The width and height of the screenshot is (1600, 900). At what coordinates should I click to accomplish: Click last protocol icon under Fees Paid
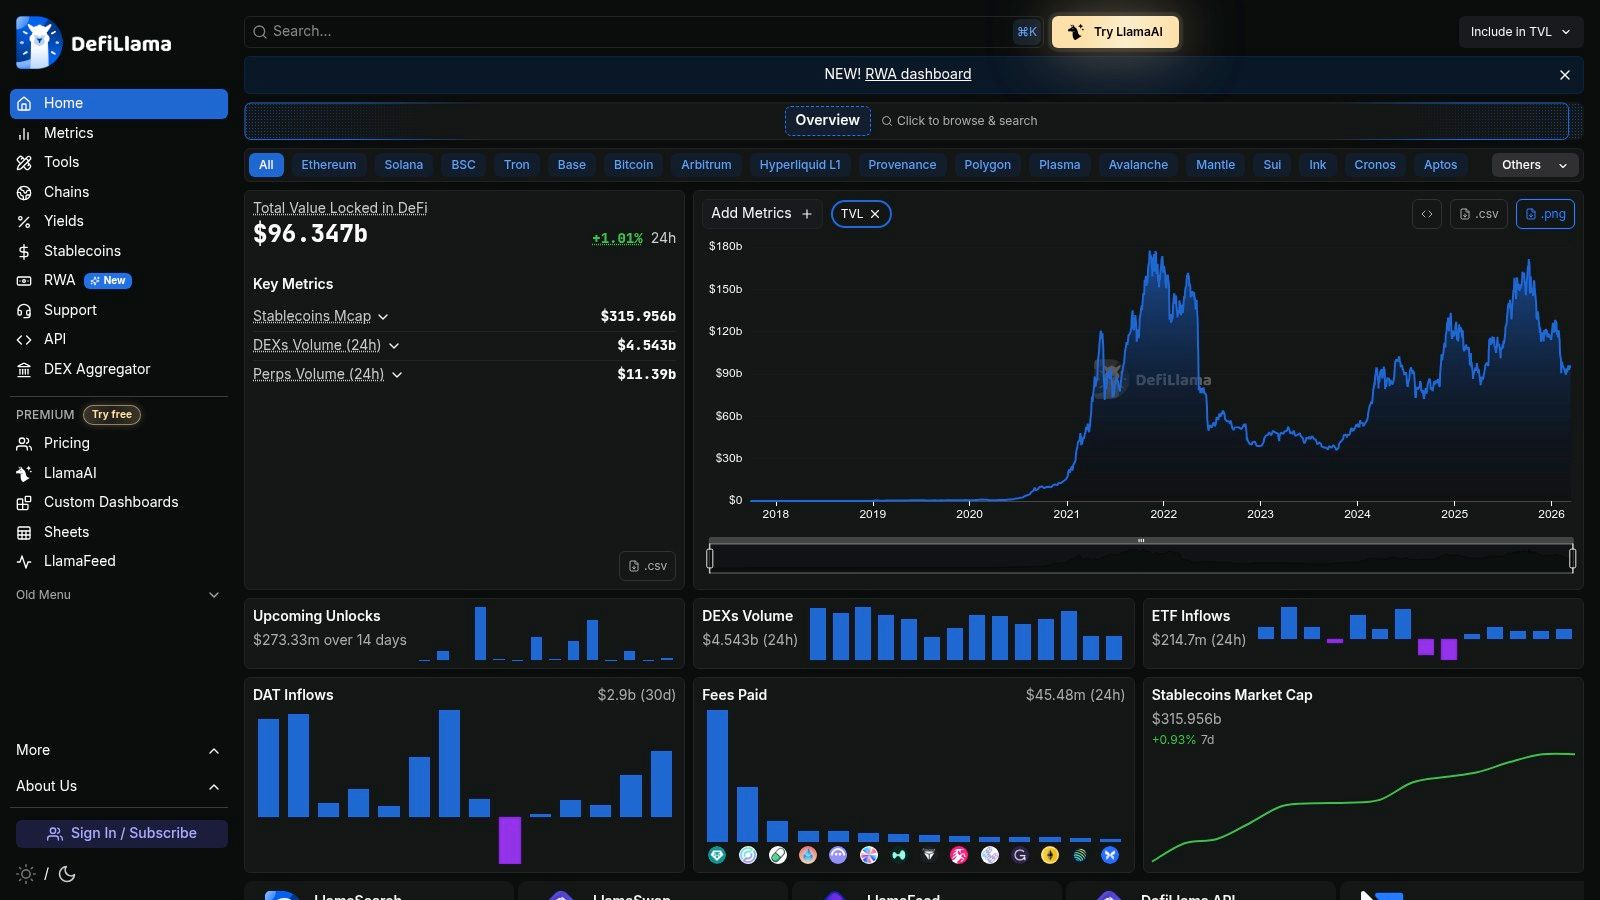1110,855
